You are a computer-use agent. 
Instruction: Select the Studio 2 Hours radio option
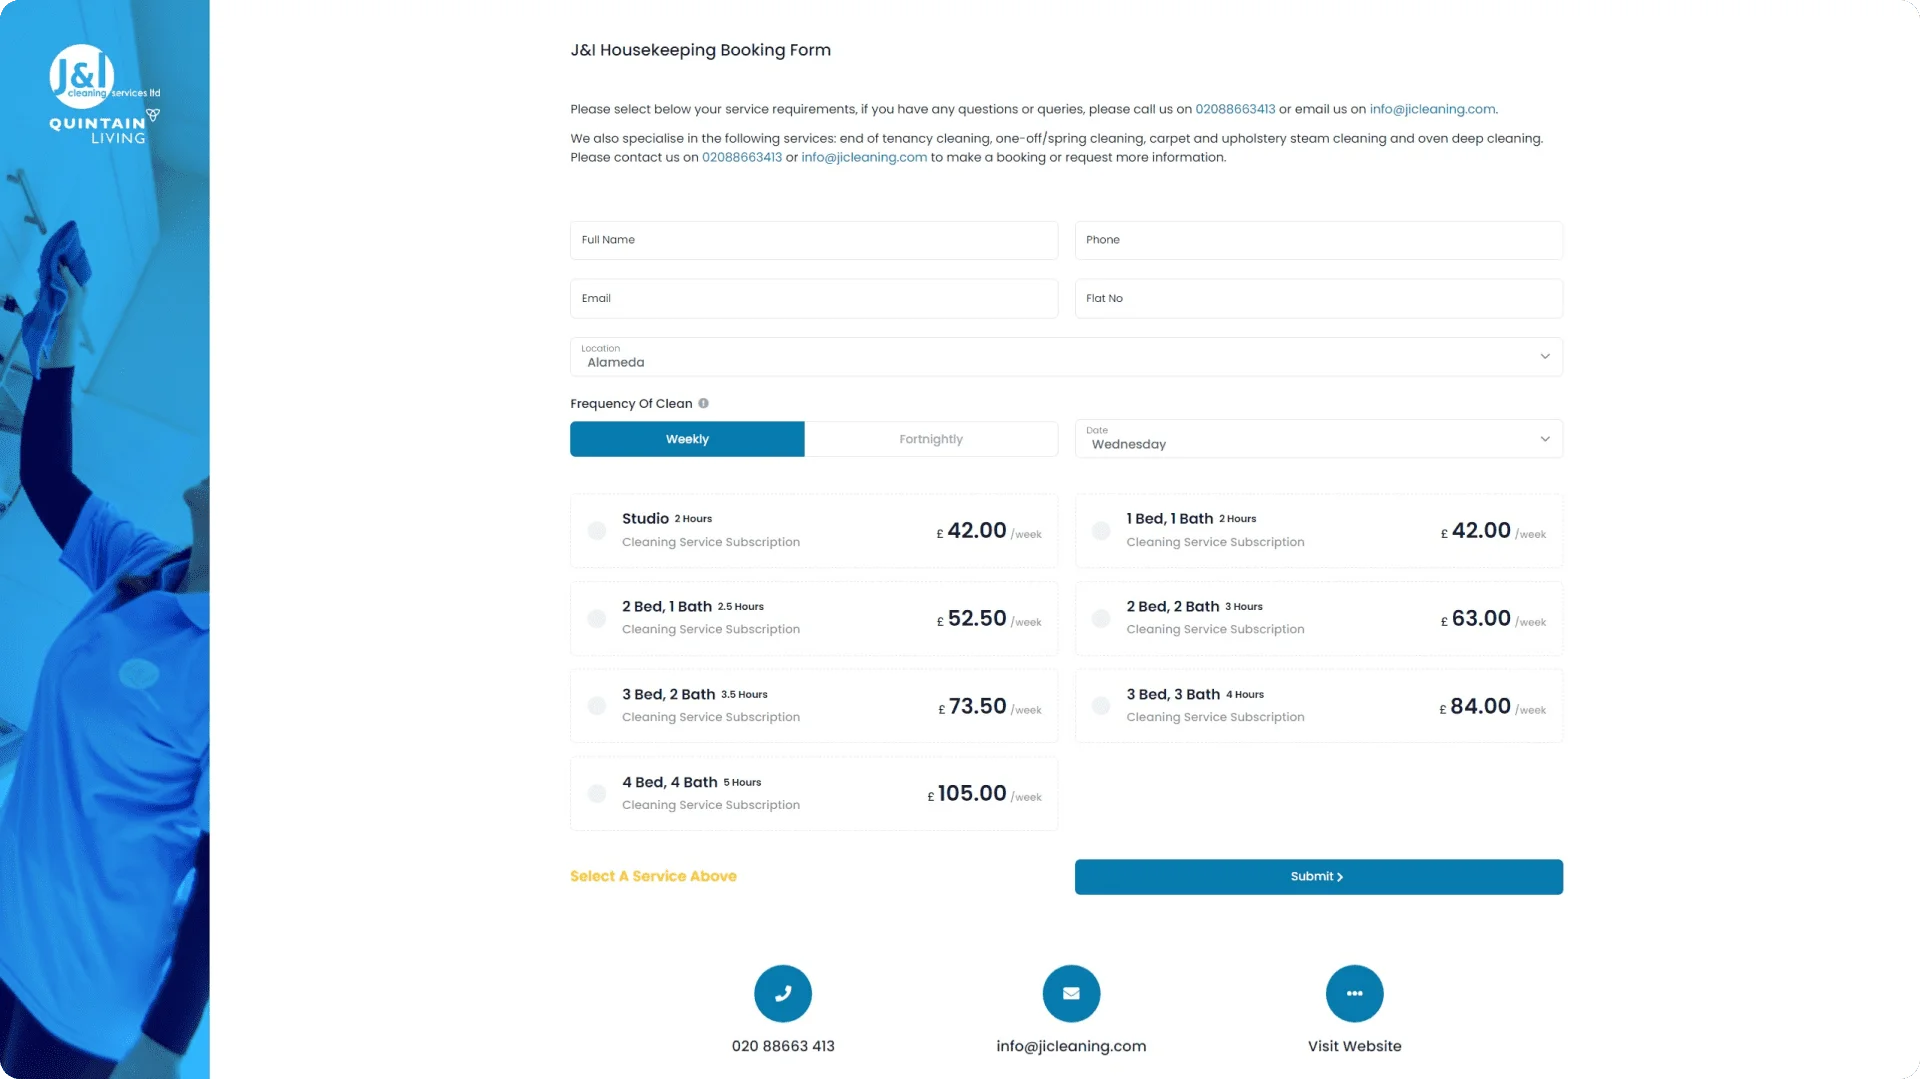597,531
